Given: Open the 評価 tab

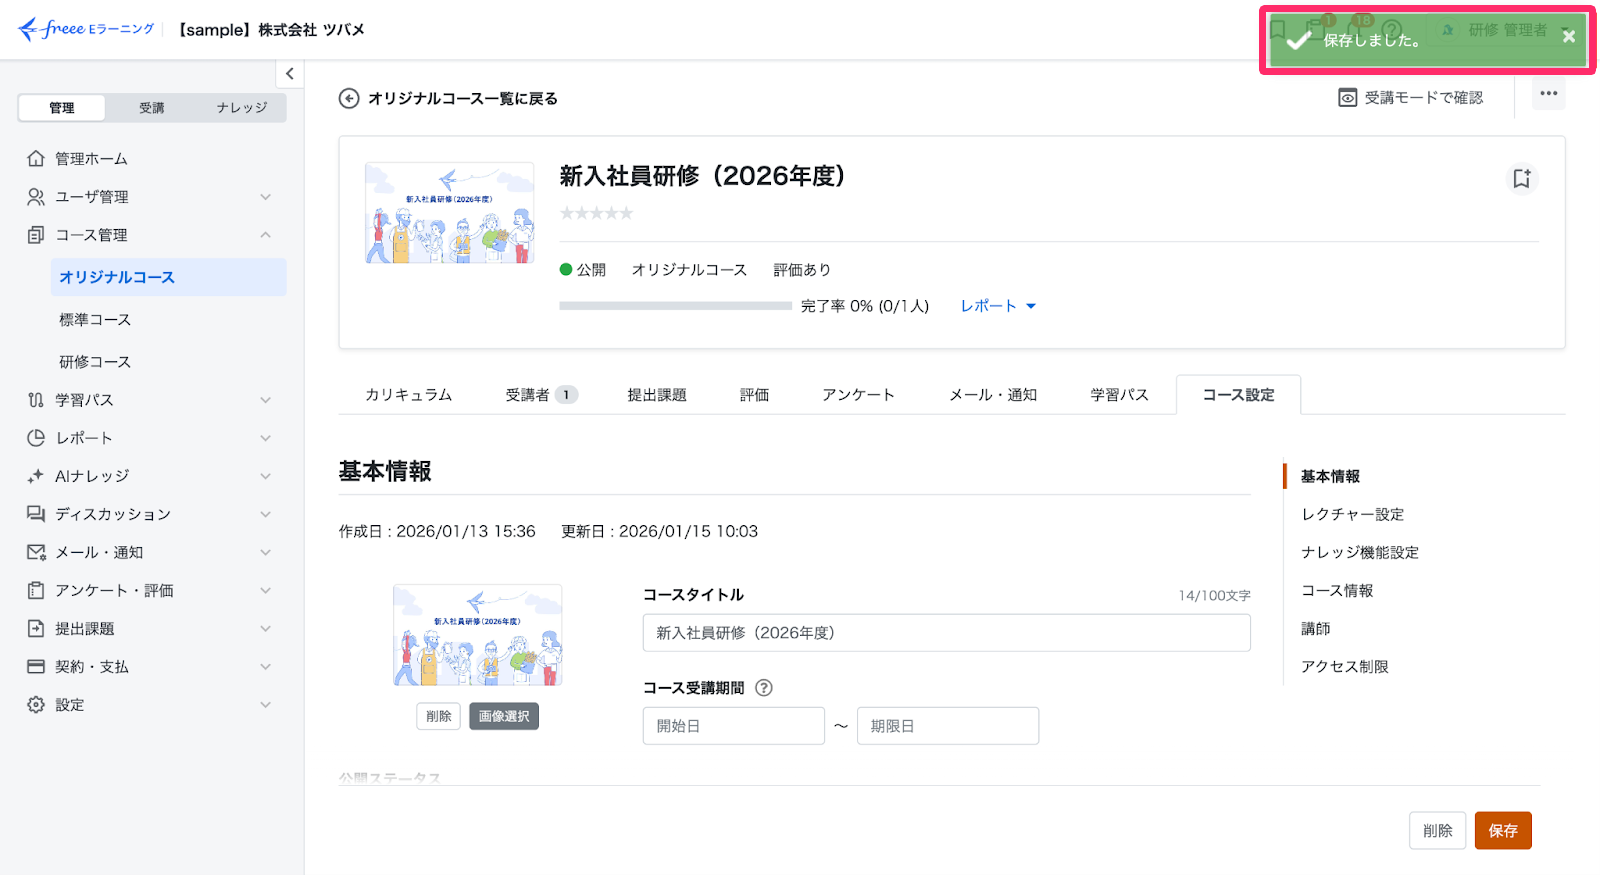Looking at the screenshot, I should tap(754, 395).
